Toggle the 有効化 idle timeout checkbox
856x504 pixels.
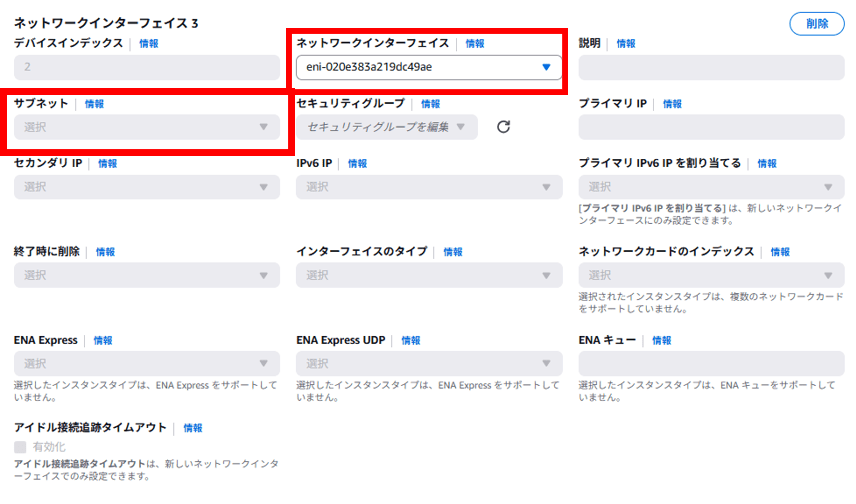[x=21, y=446]
